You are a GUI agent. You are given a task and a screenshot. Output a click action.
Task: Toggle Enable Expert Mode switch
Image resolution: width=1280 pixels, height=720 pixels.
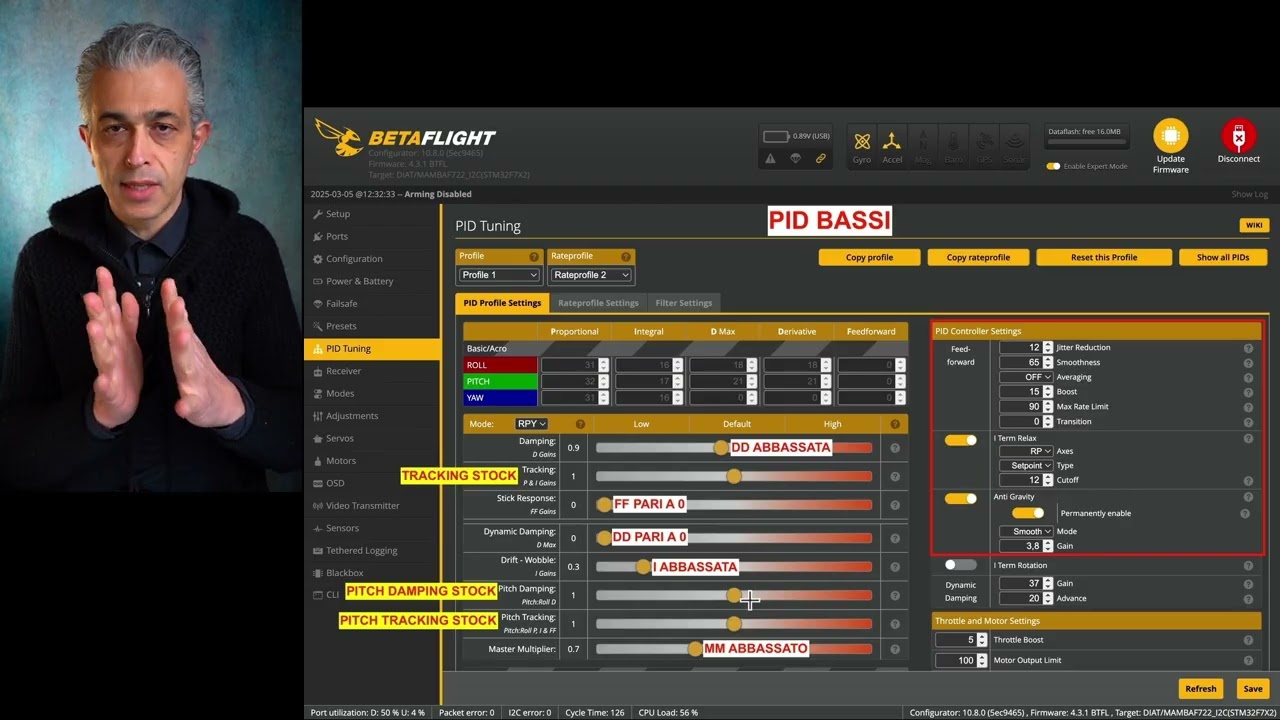pos(1053,166)
